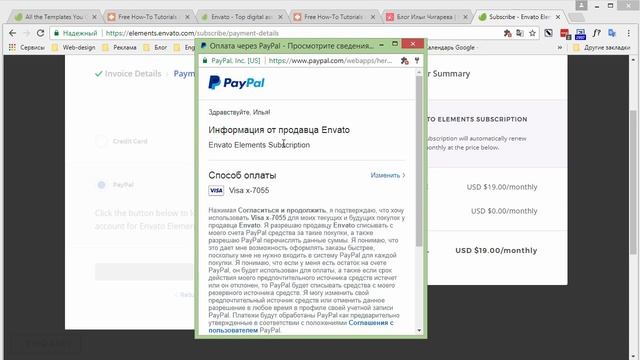Select the Credit Card radio option
Viewport: 640px width, 360px height.
click(101, 141)
